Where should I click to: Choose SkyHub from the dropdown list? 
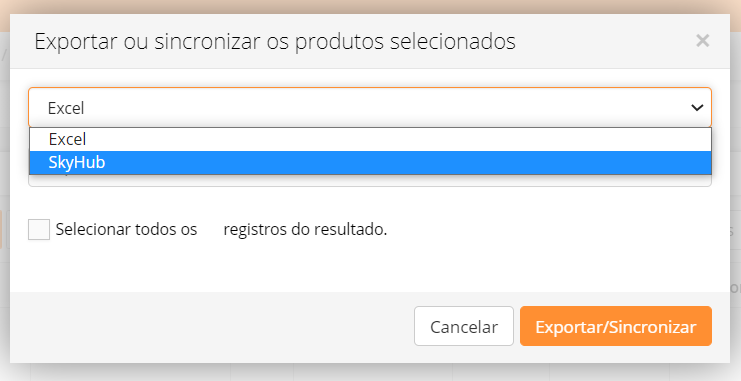click(x=370, y=163)
